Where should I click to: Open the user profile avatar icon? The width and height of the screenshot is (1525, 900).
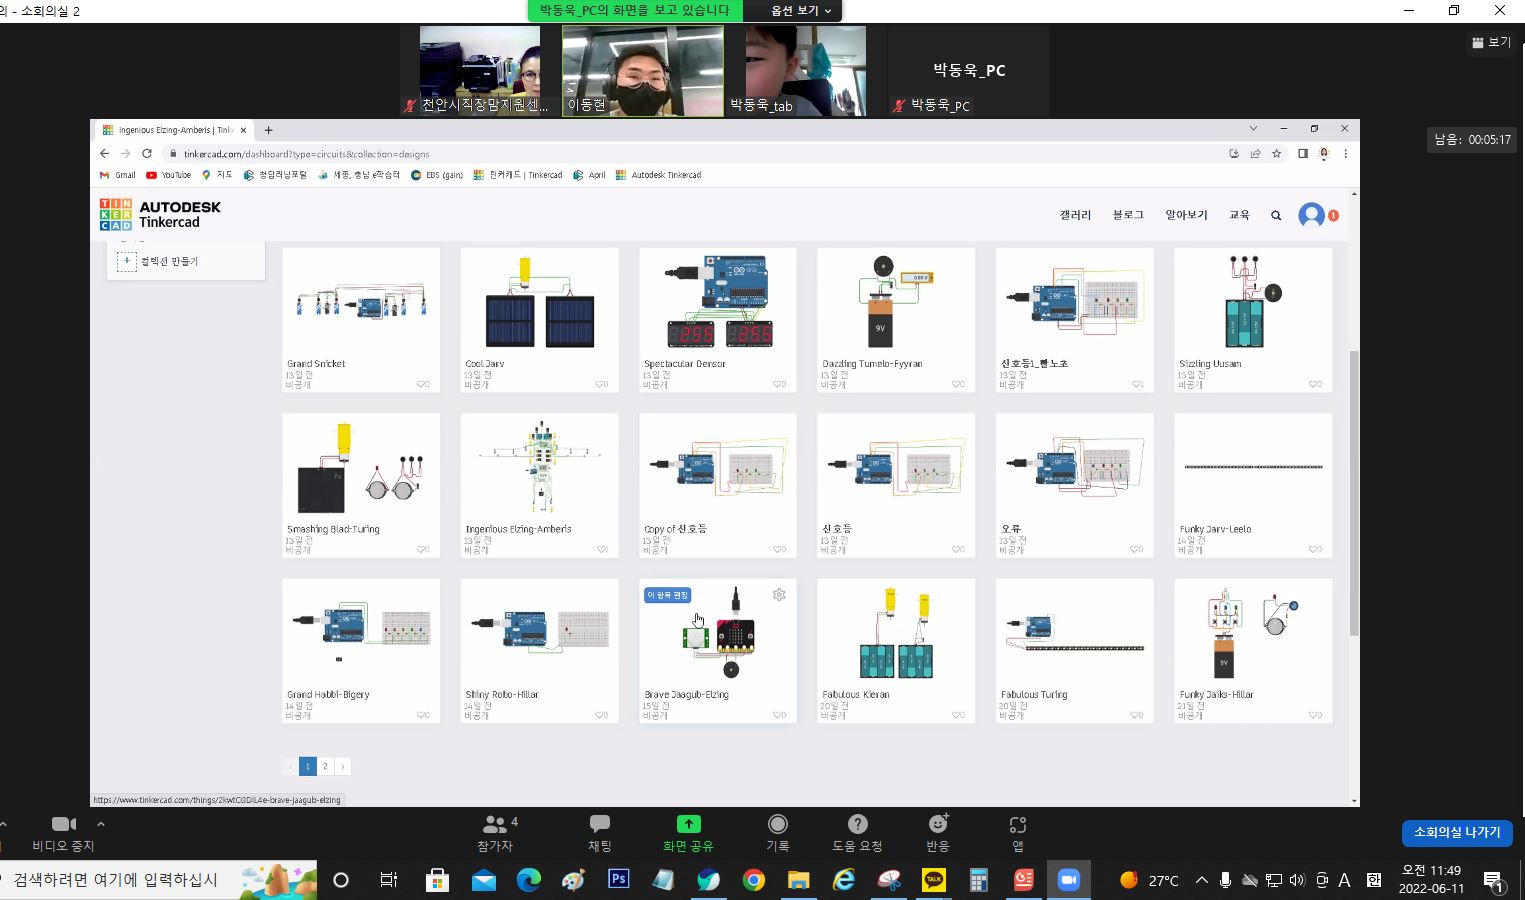pyautogui.click(x=1311, y=215)
